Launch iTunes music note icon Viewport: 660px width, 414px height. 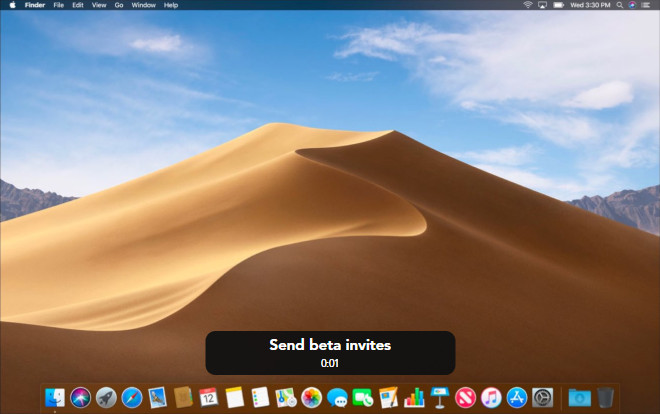pos(491,398)
